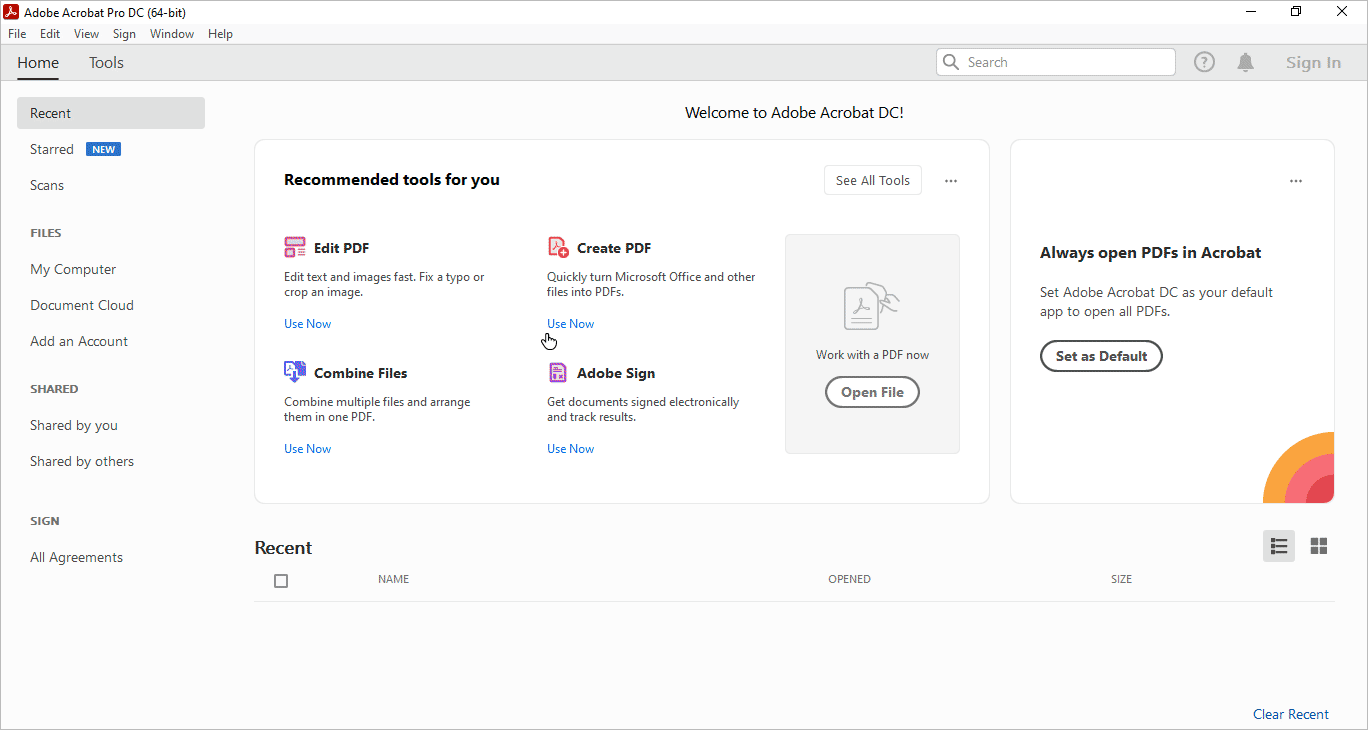
Task: Open Document Cloud in the sidebar
Action: [x=82, y=305]
